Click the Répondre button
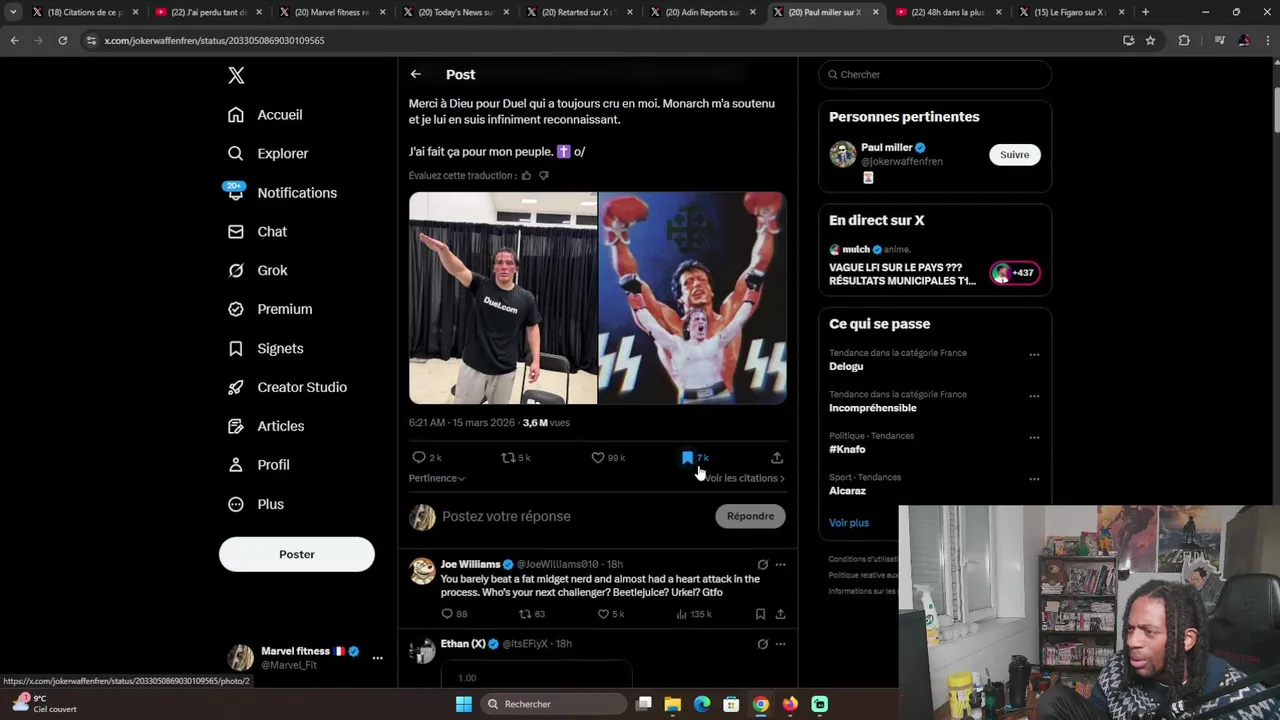 (x=750, y=517)
